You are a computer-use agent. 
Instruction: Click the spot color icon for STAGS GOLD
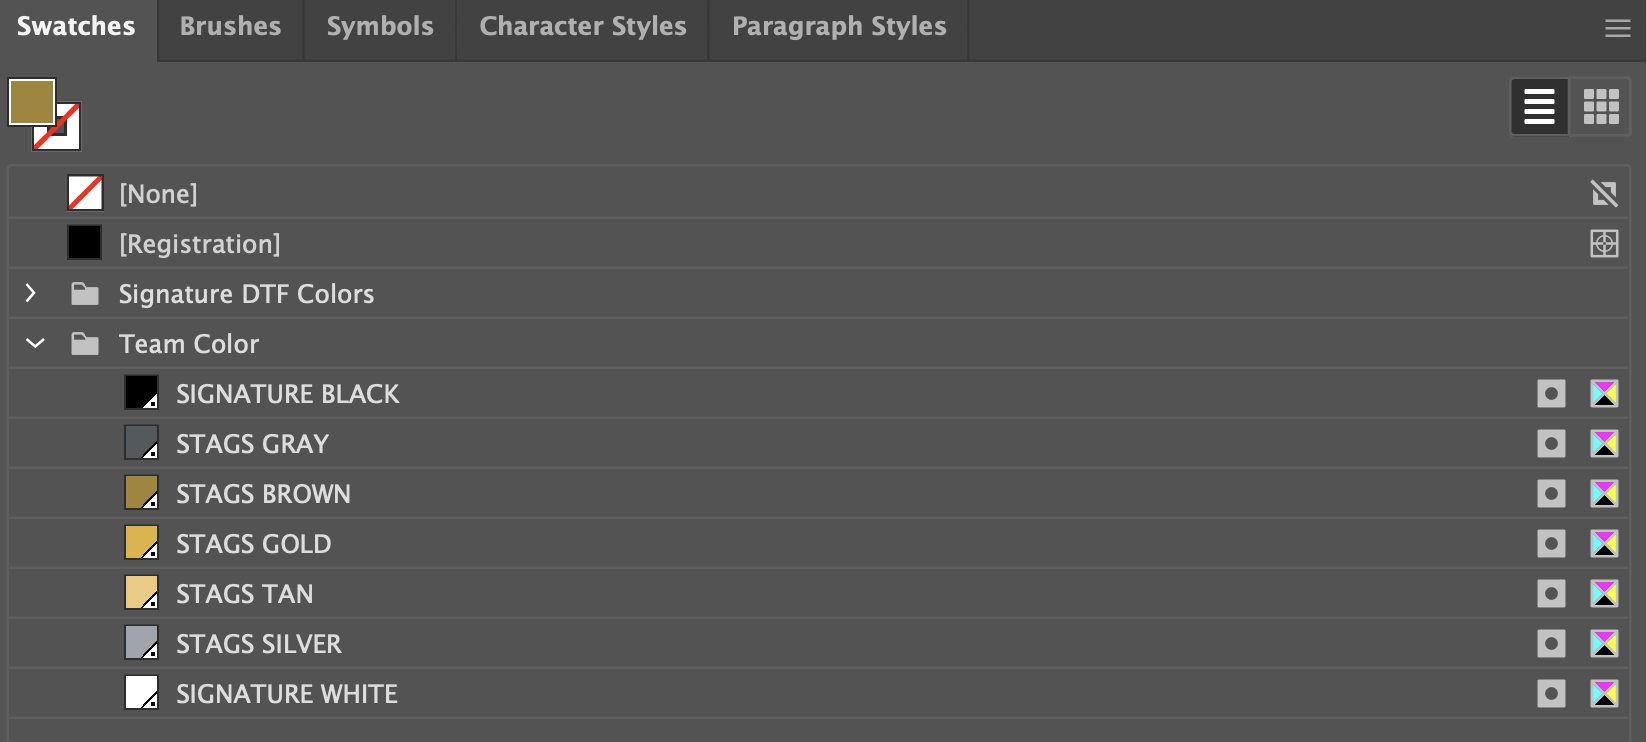coord(1551,543)
